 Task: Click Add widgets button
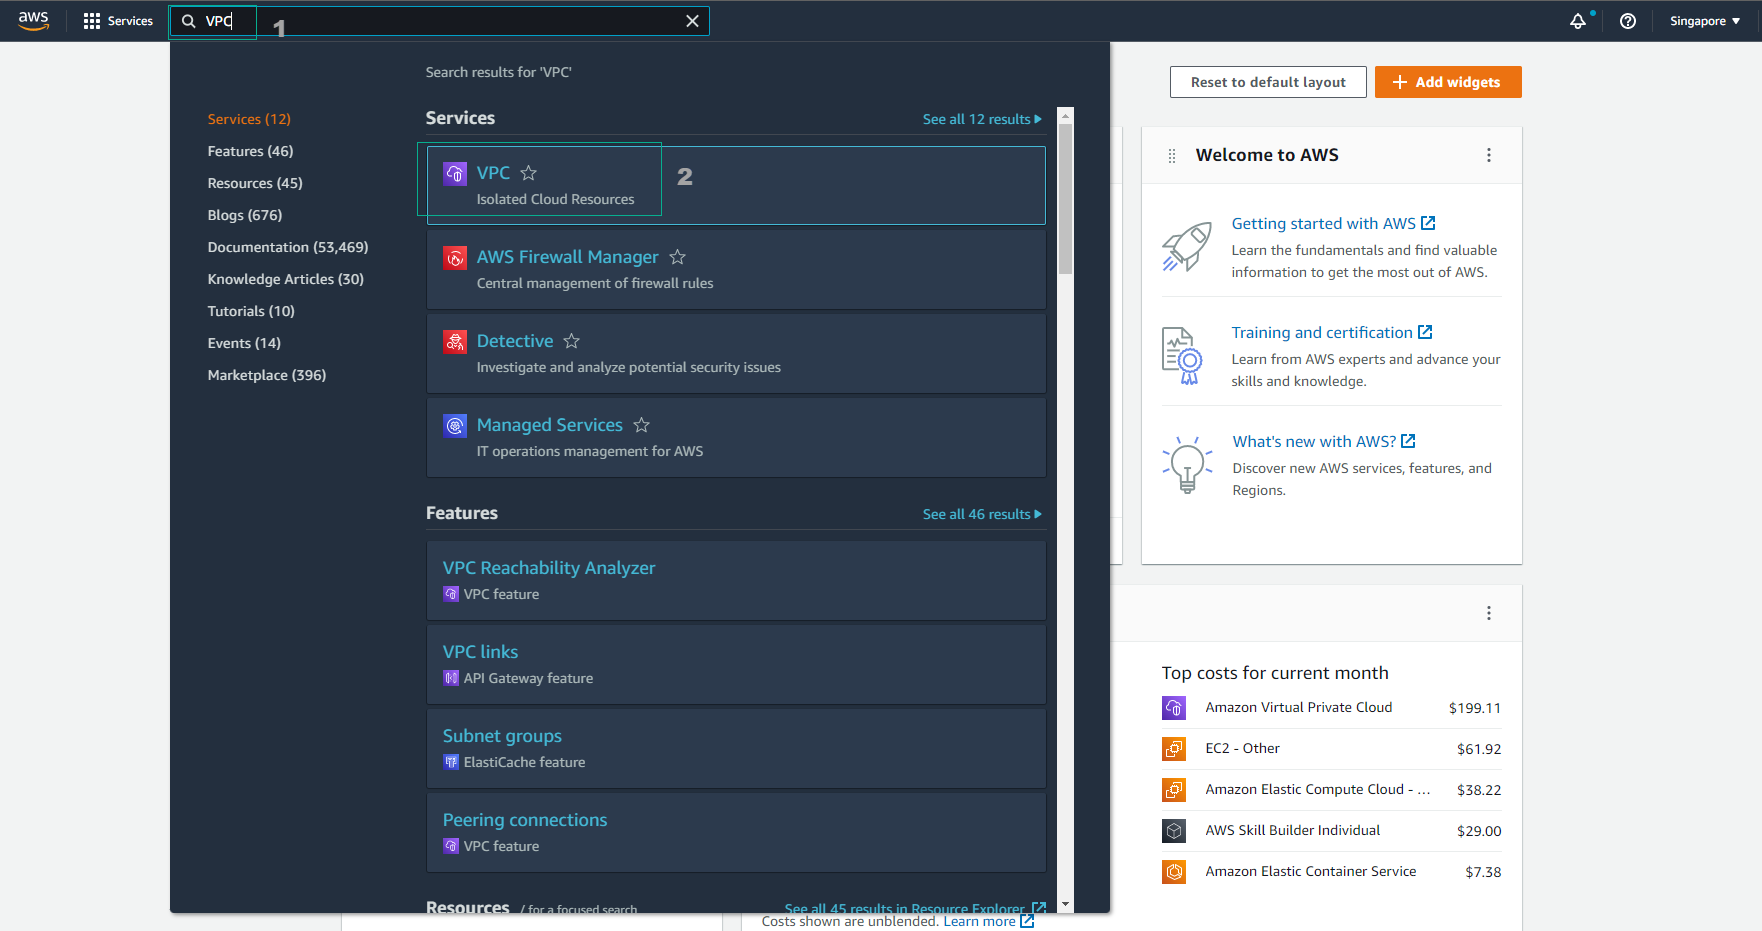point(1448,82)
